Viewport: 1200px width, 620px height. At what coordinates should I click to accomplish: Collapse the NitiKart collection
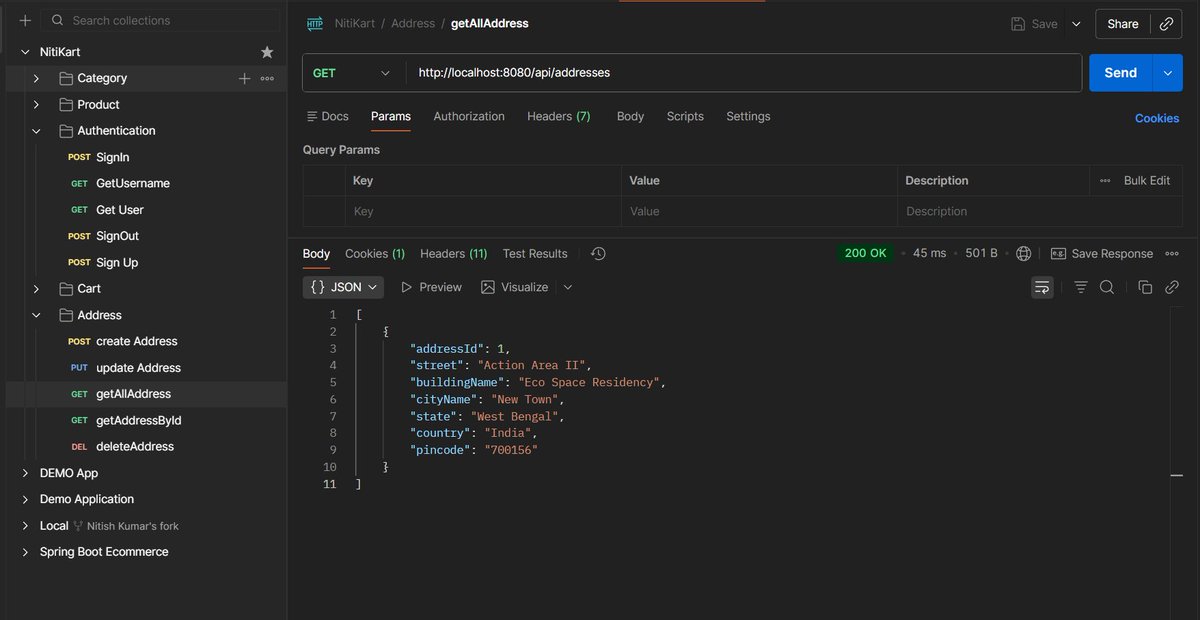click(25, 52)
